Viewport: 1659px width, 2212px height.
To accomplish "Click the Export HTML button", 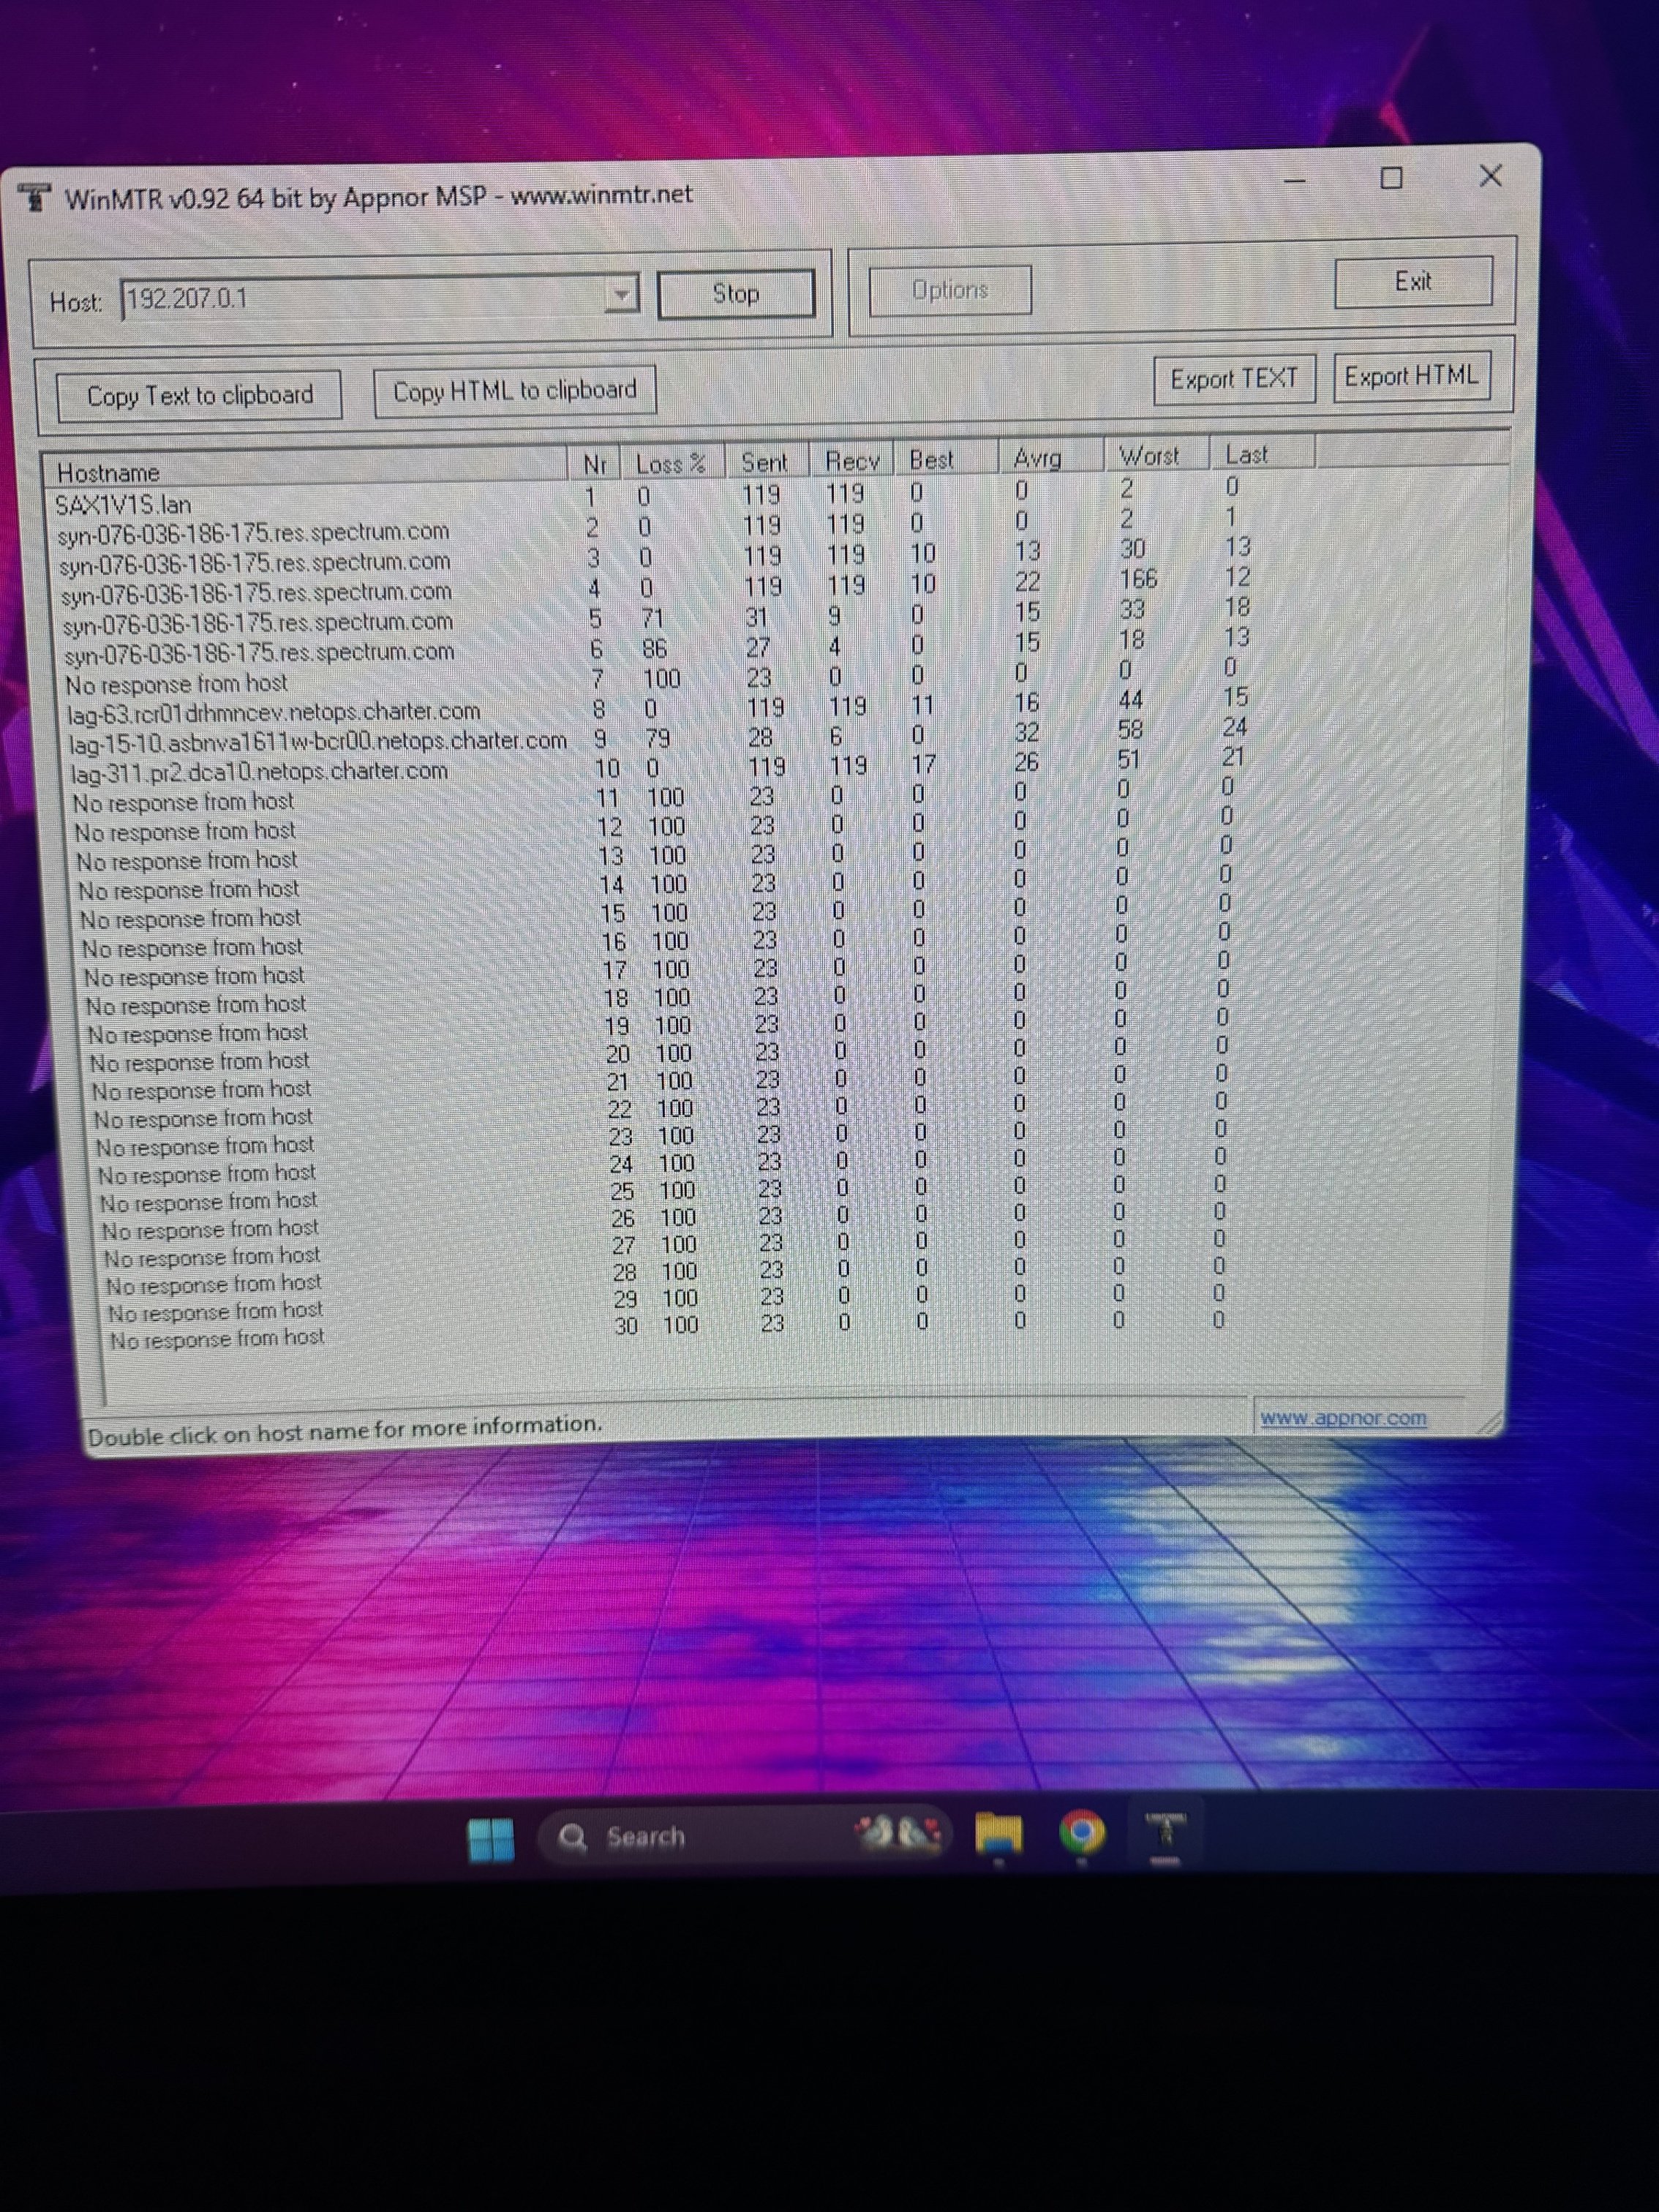I will click(1410, 377).
